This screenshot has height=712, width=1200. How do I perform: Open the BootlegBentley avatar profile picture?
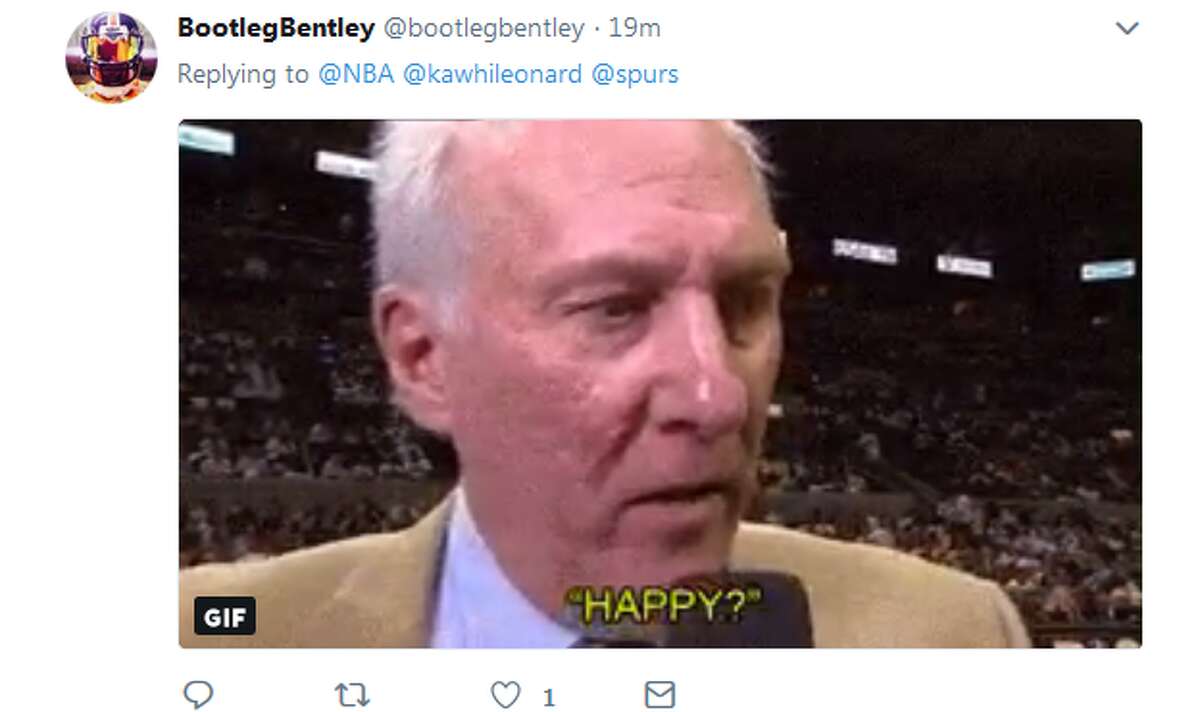click(111, 57)
